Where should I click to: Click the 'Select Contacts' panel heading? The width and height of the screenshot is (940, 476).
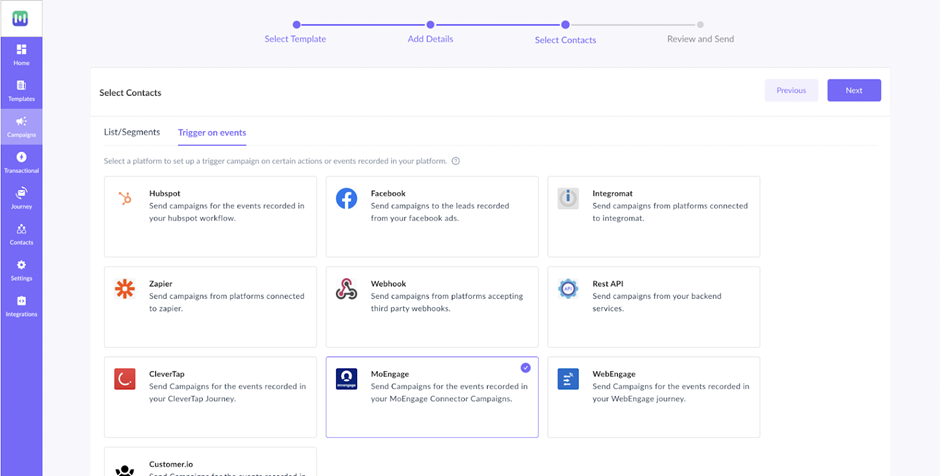130,93
